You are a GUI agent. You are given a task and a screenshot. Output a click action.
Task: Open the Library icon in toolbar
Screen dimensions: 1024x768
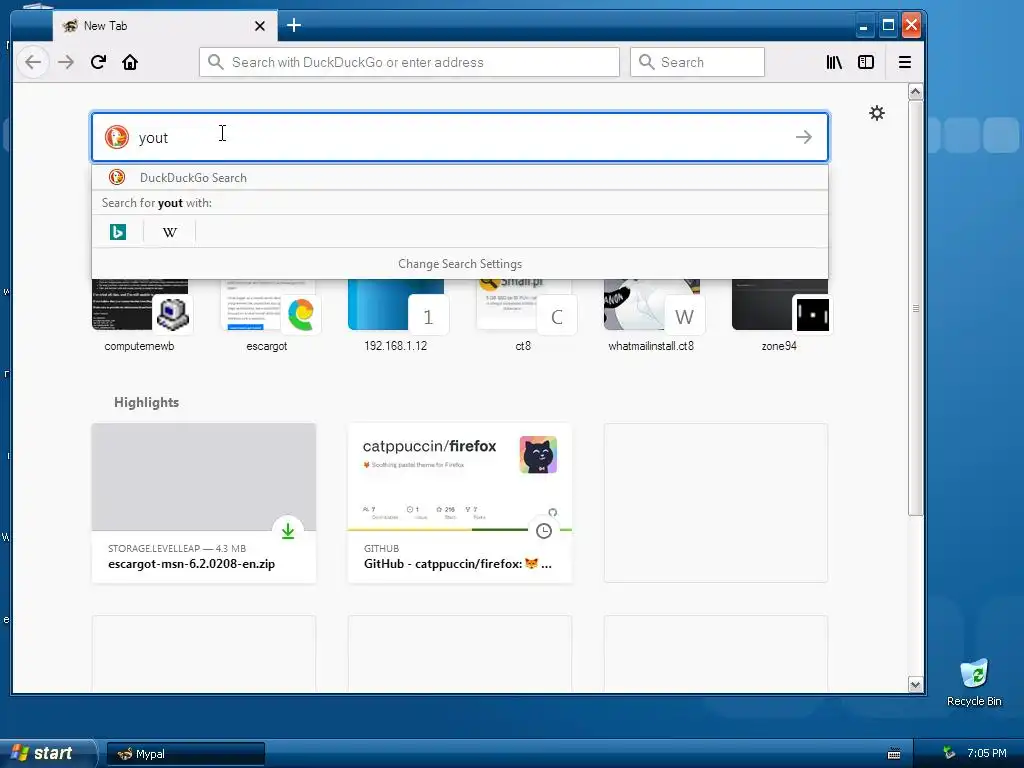834,62
